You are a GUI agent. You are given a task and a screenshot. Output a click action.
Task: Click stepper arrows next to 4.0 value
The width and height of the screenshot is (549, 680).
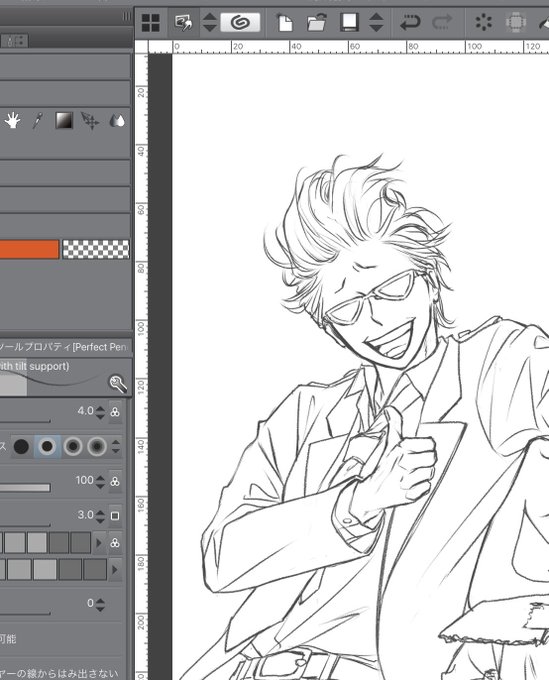point(100,412)
